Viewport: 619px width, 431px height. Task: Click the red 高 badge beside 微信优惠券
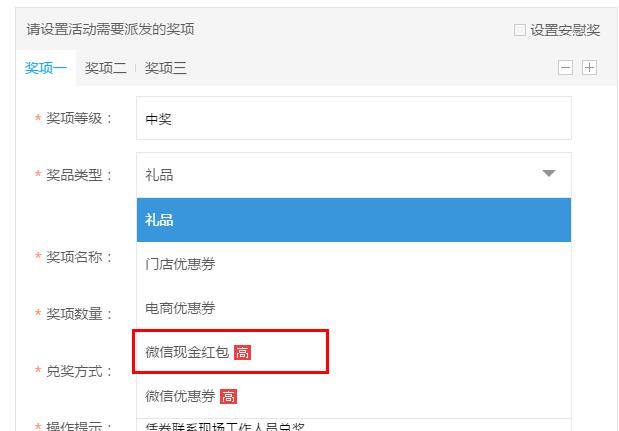228,396
